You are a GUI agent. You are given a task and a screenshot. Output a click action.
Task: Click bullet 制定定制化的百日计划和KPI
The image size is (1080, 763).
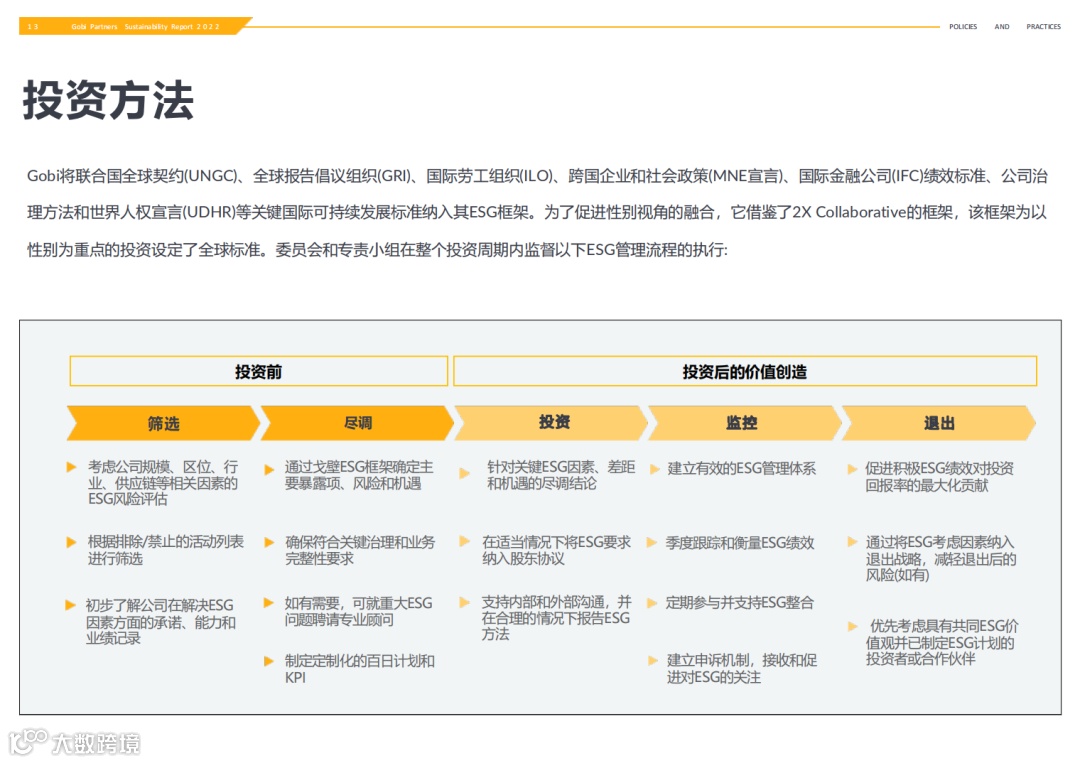[x=360, y=669]
